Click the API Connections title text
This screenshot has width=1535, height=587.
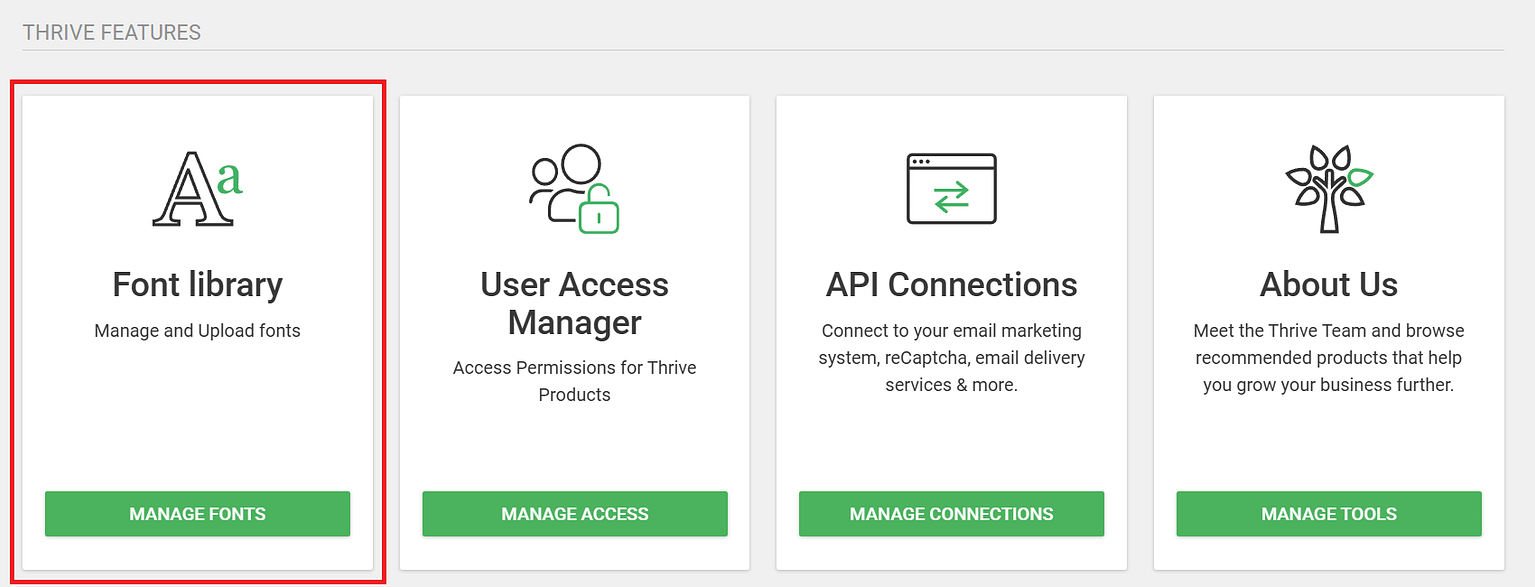tap(951, 285)
